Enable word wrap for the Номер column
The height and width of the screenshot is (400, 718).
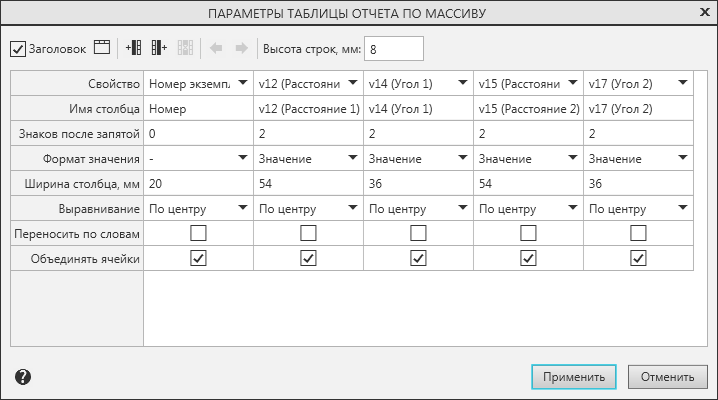pos(198,233)
